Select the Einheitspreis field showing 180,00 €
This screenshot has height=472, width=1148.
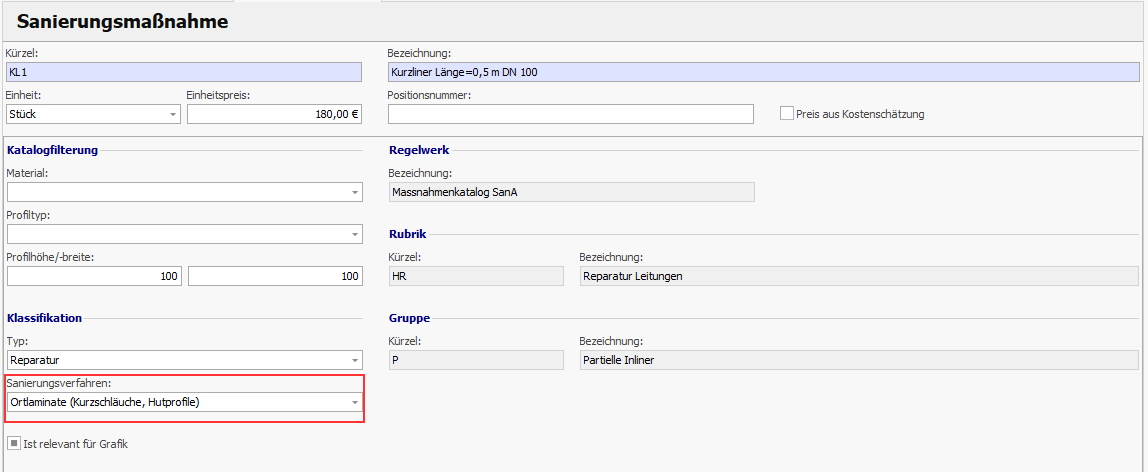(274, 114)
